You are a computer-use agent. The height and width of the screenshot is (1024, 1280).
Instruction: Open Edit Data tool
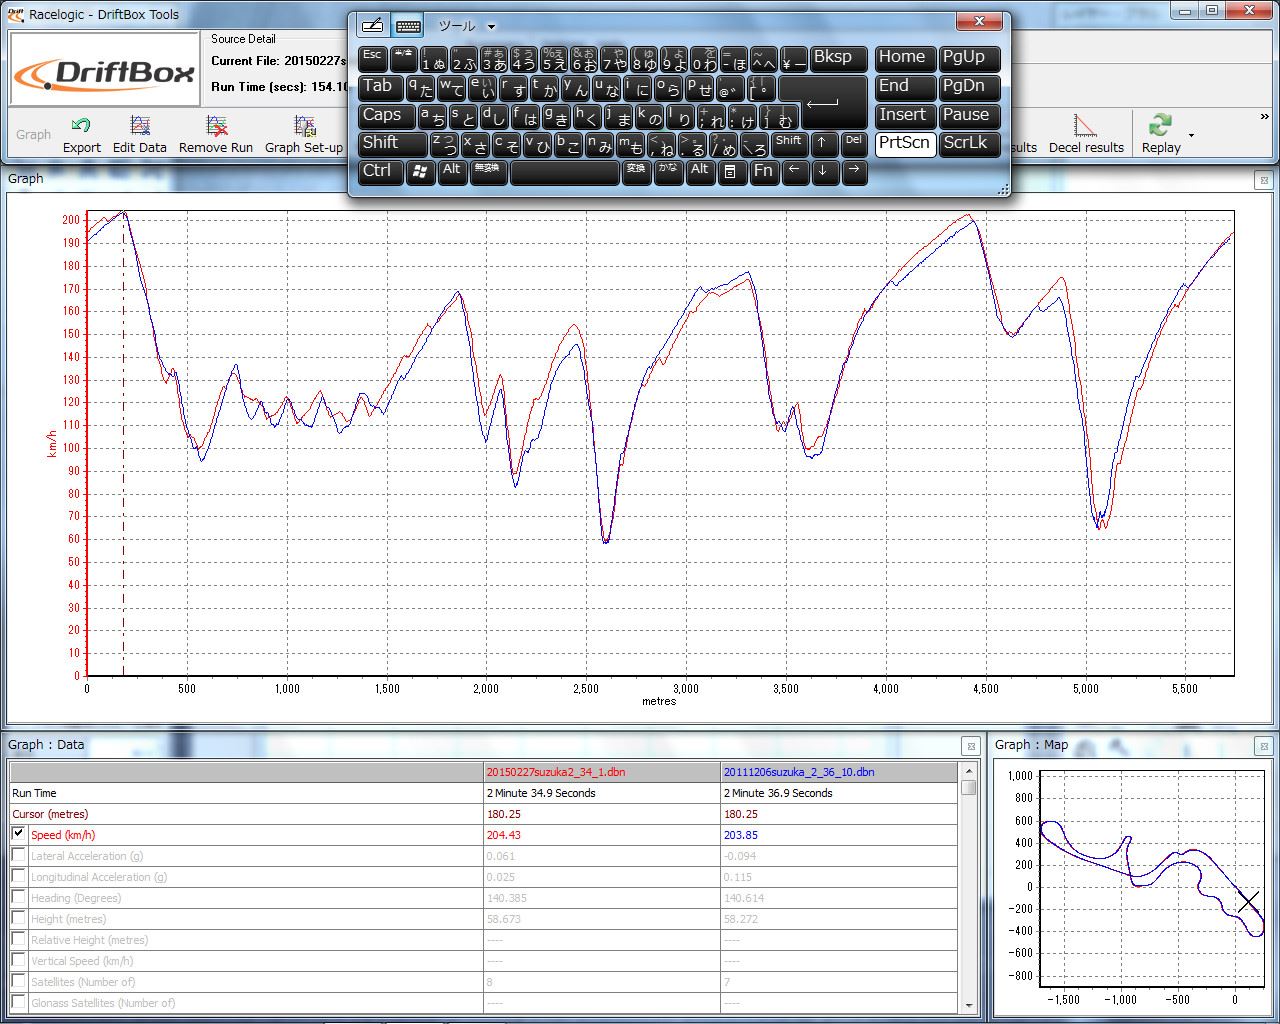pos(140,135)
